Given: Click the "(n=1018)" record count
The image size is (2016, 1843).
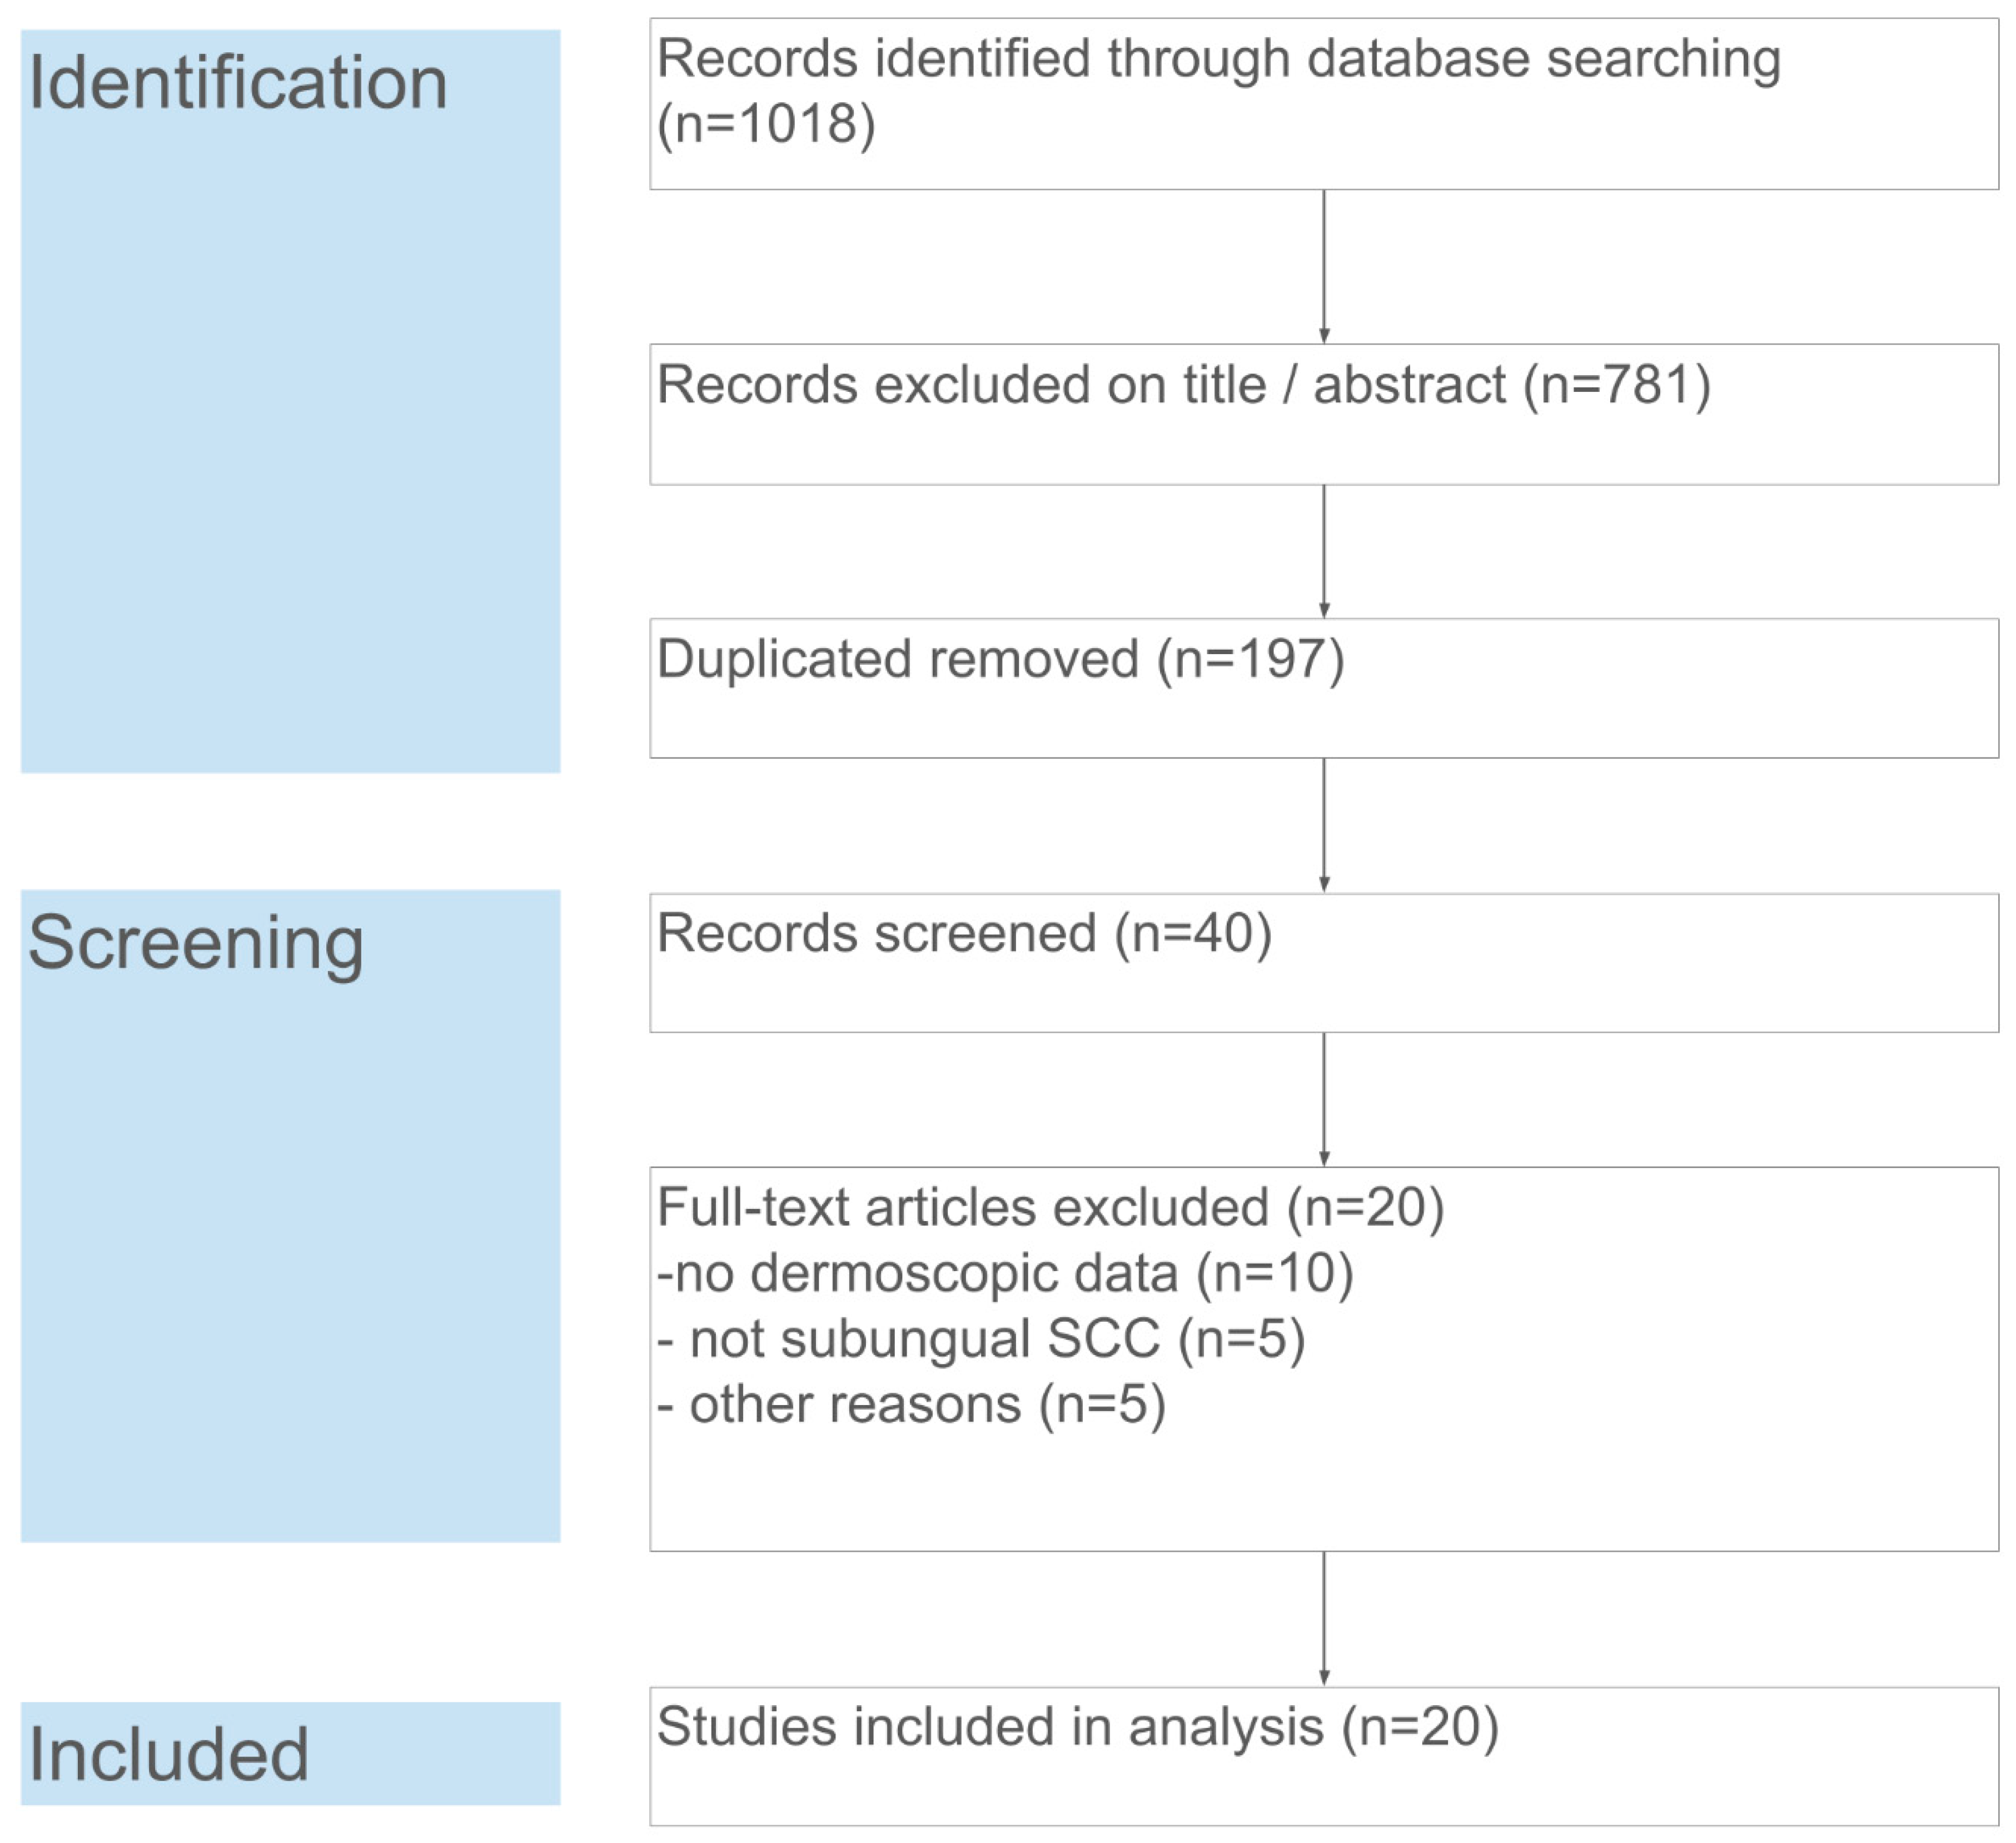Looking at the screenshot, I should click(766, 124).
